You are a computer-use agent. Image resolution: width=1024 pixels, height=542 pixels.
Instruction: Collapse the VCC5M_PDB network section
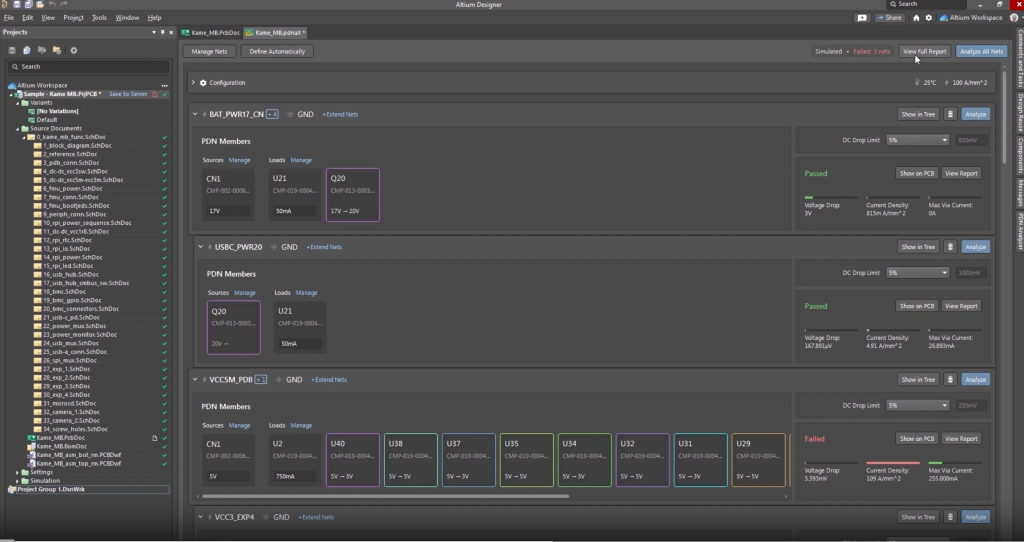[194, 380]
